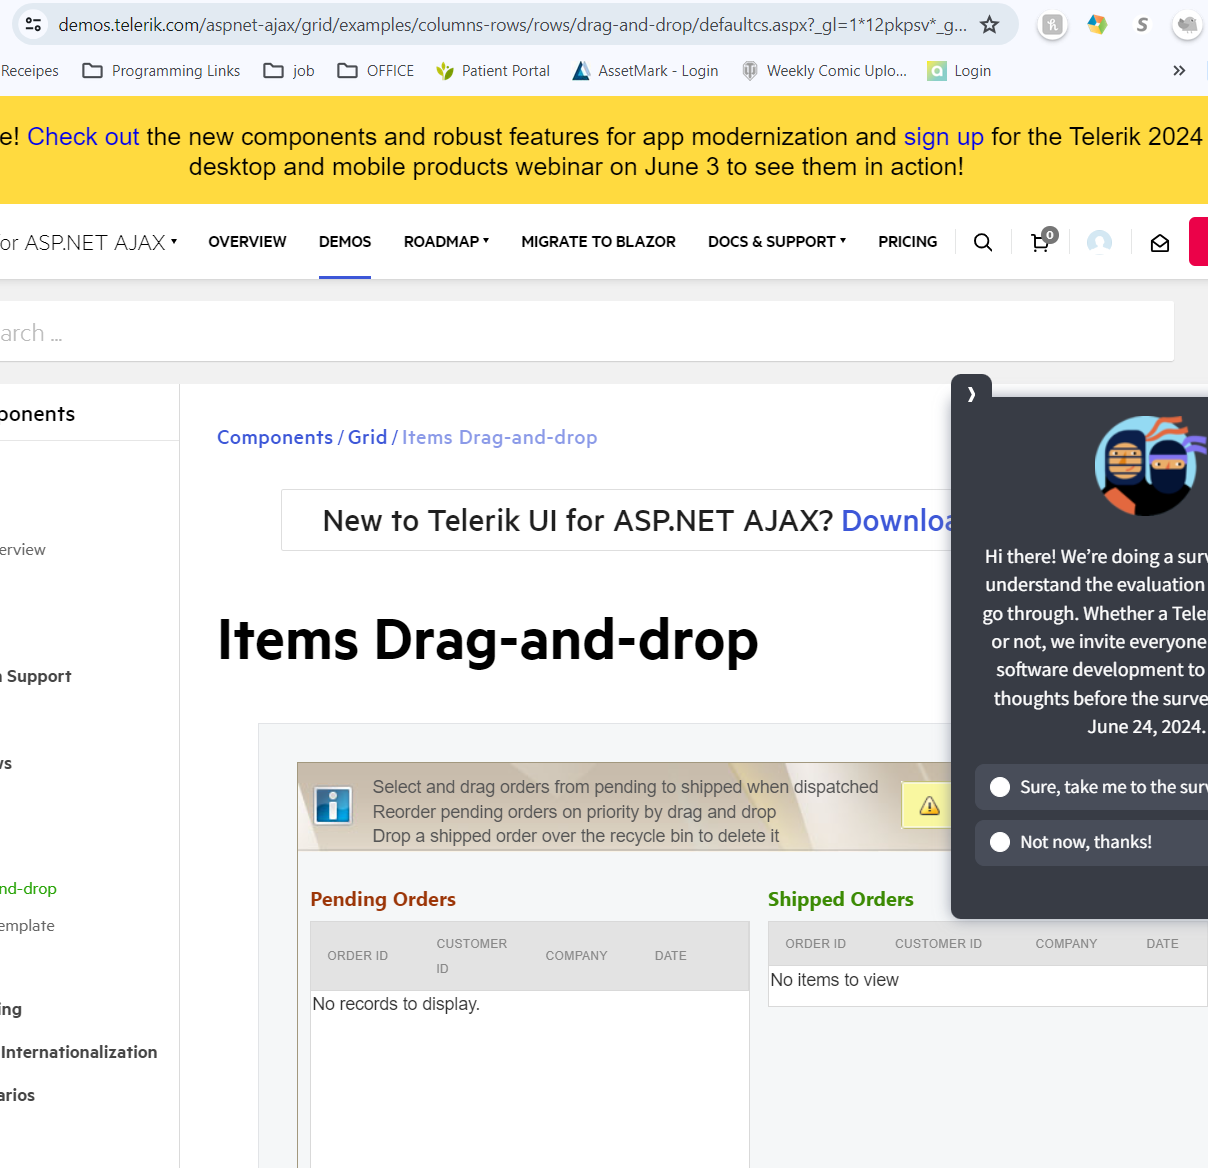Select "Sure, take me to the survey" option
Image resolution: width=1208 pixels, height=1168 pixels.
(x=1000, y=787)
